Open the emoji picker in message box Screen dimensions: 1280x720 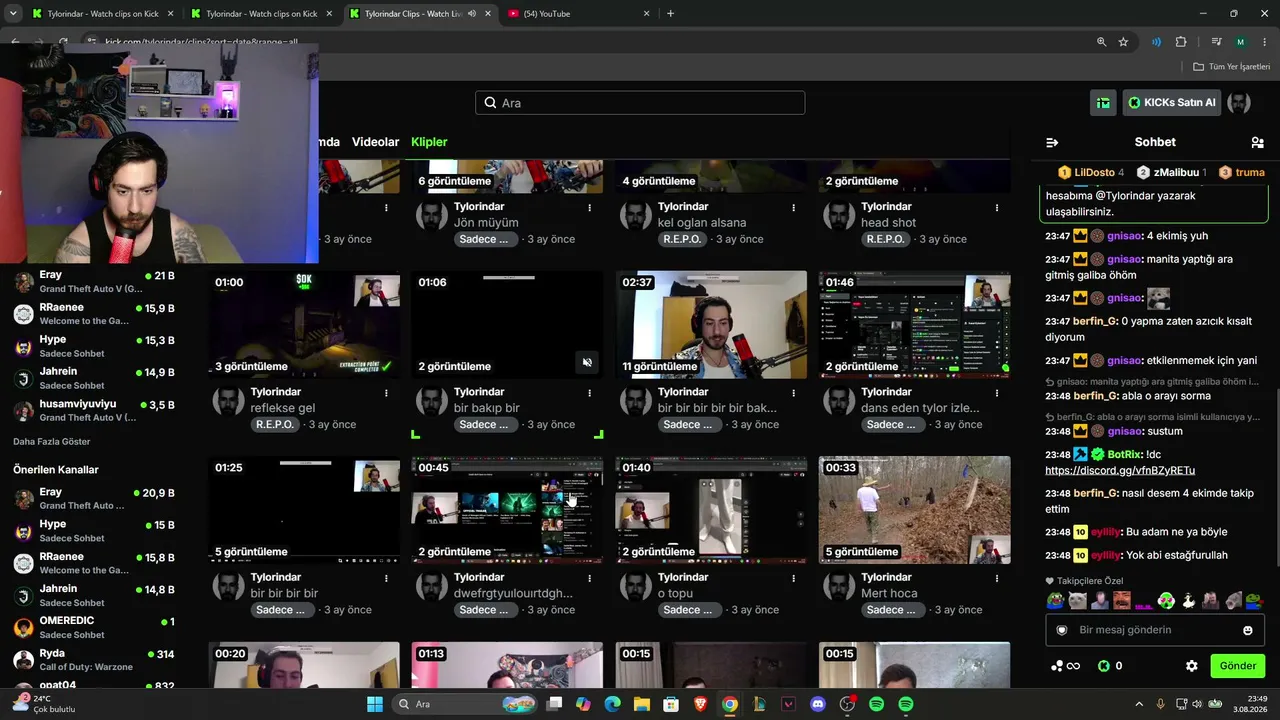pos(1248,630)
